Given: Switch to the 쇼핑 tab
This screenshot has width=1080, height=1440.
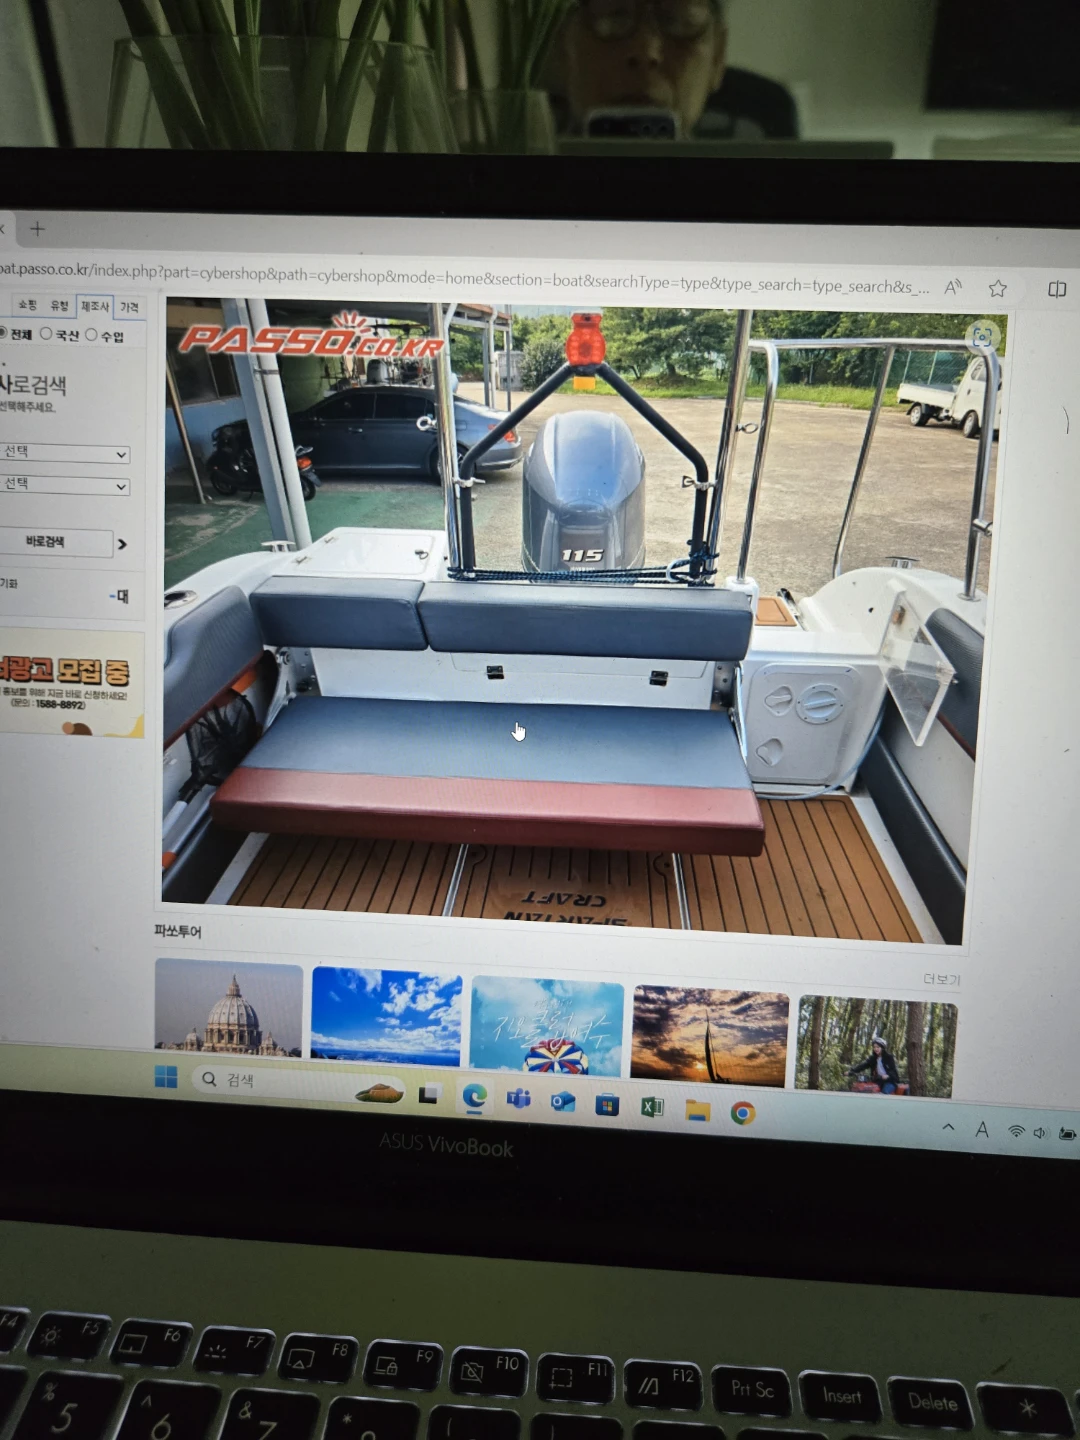Looking at the screenshot, I should click(x=27, y=304).
